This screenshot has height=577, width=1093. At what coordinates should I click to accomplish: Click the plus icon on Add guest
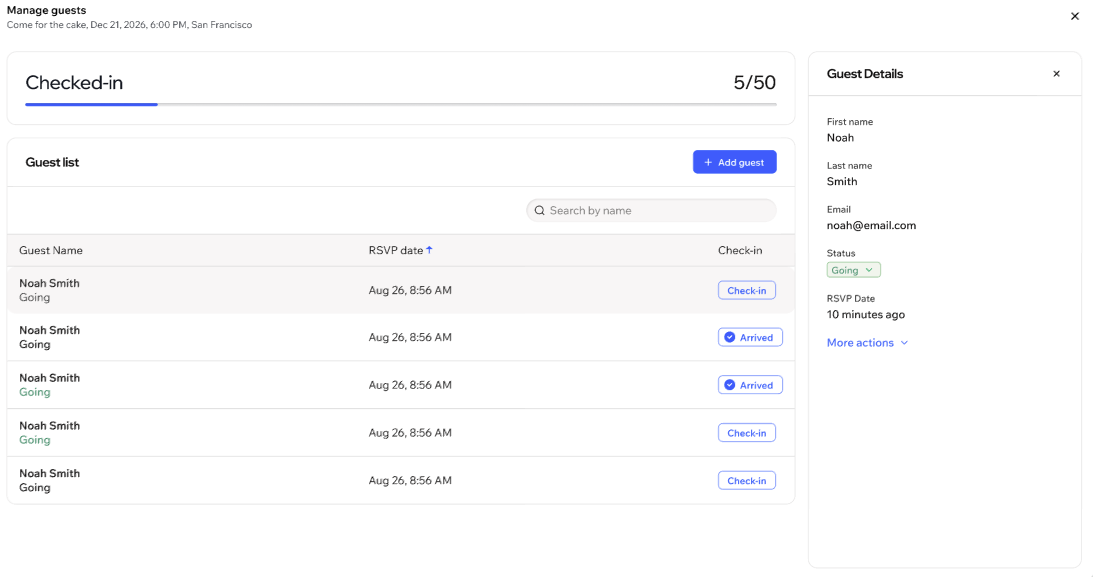point(708,163)
